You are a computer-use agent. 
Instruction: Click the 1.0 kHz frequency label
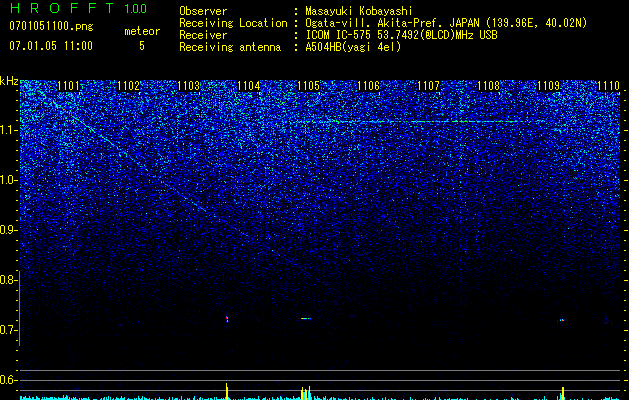point(8,180)
